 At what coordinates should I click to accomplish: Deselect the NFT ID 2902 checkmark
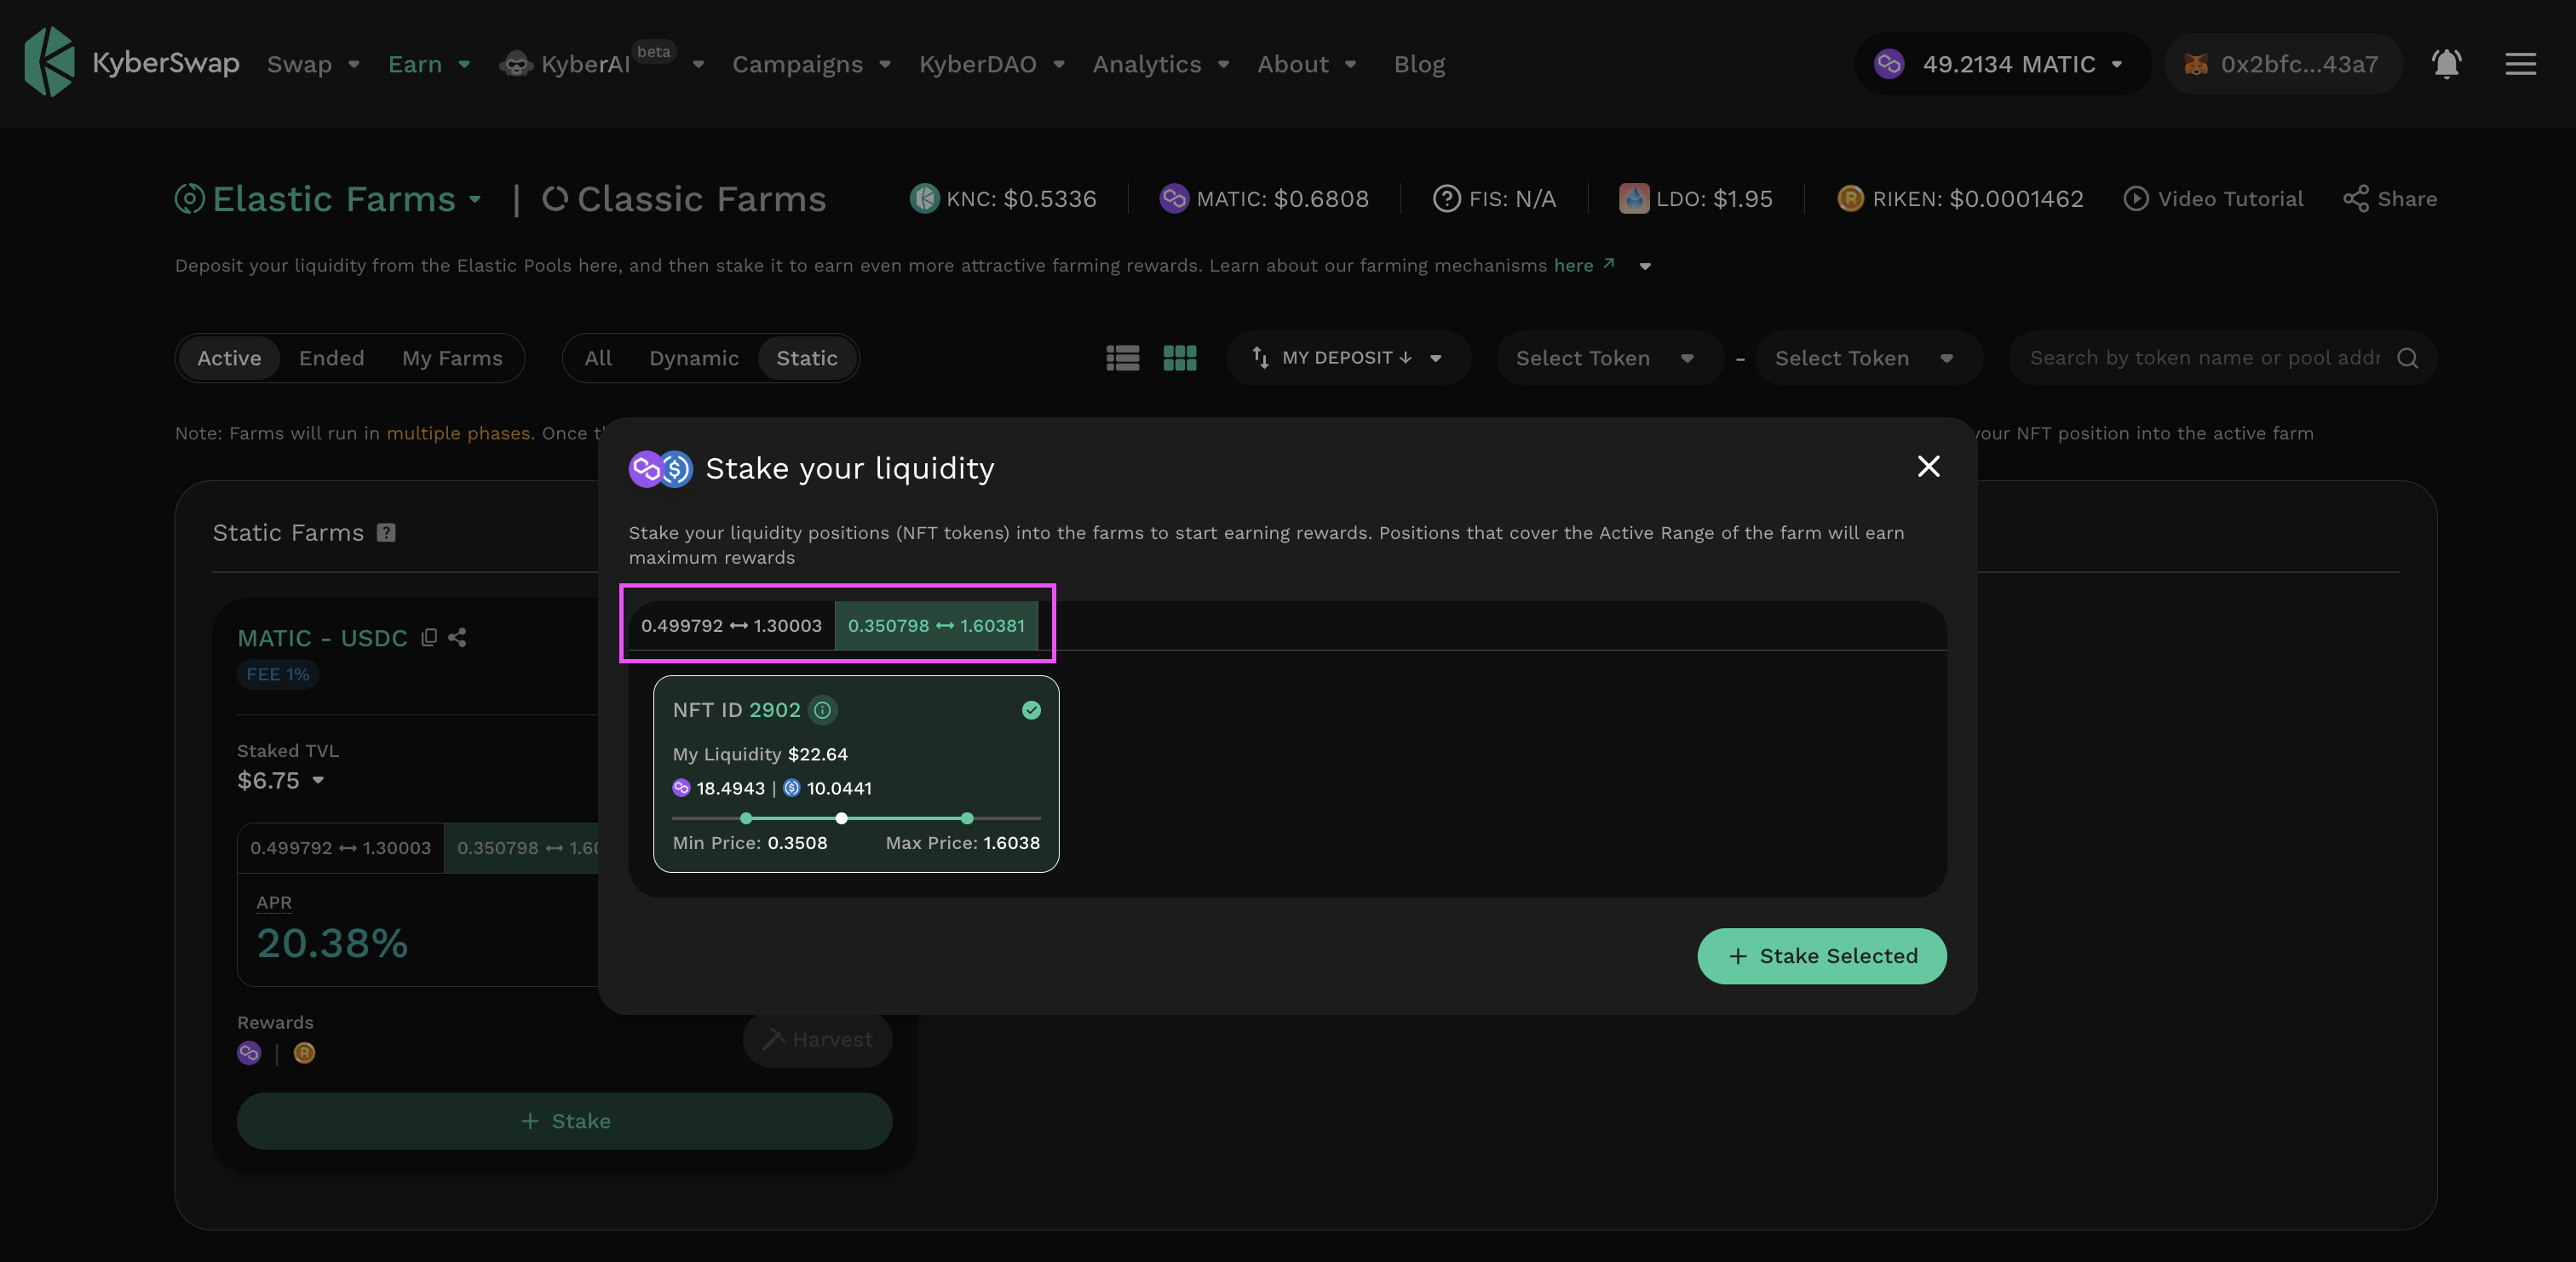tap(1031, 710)
